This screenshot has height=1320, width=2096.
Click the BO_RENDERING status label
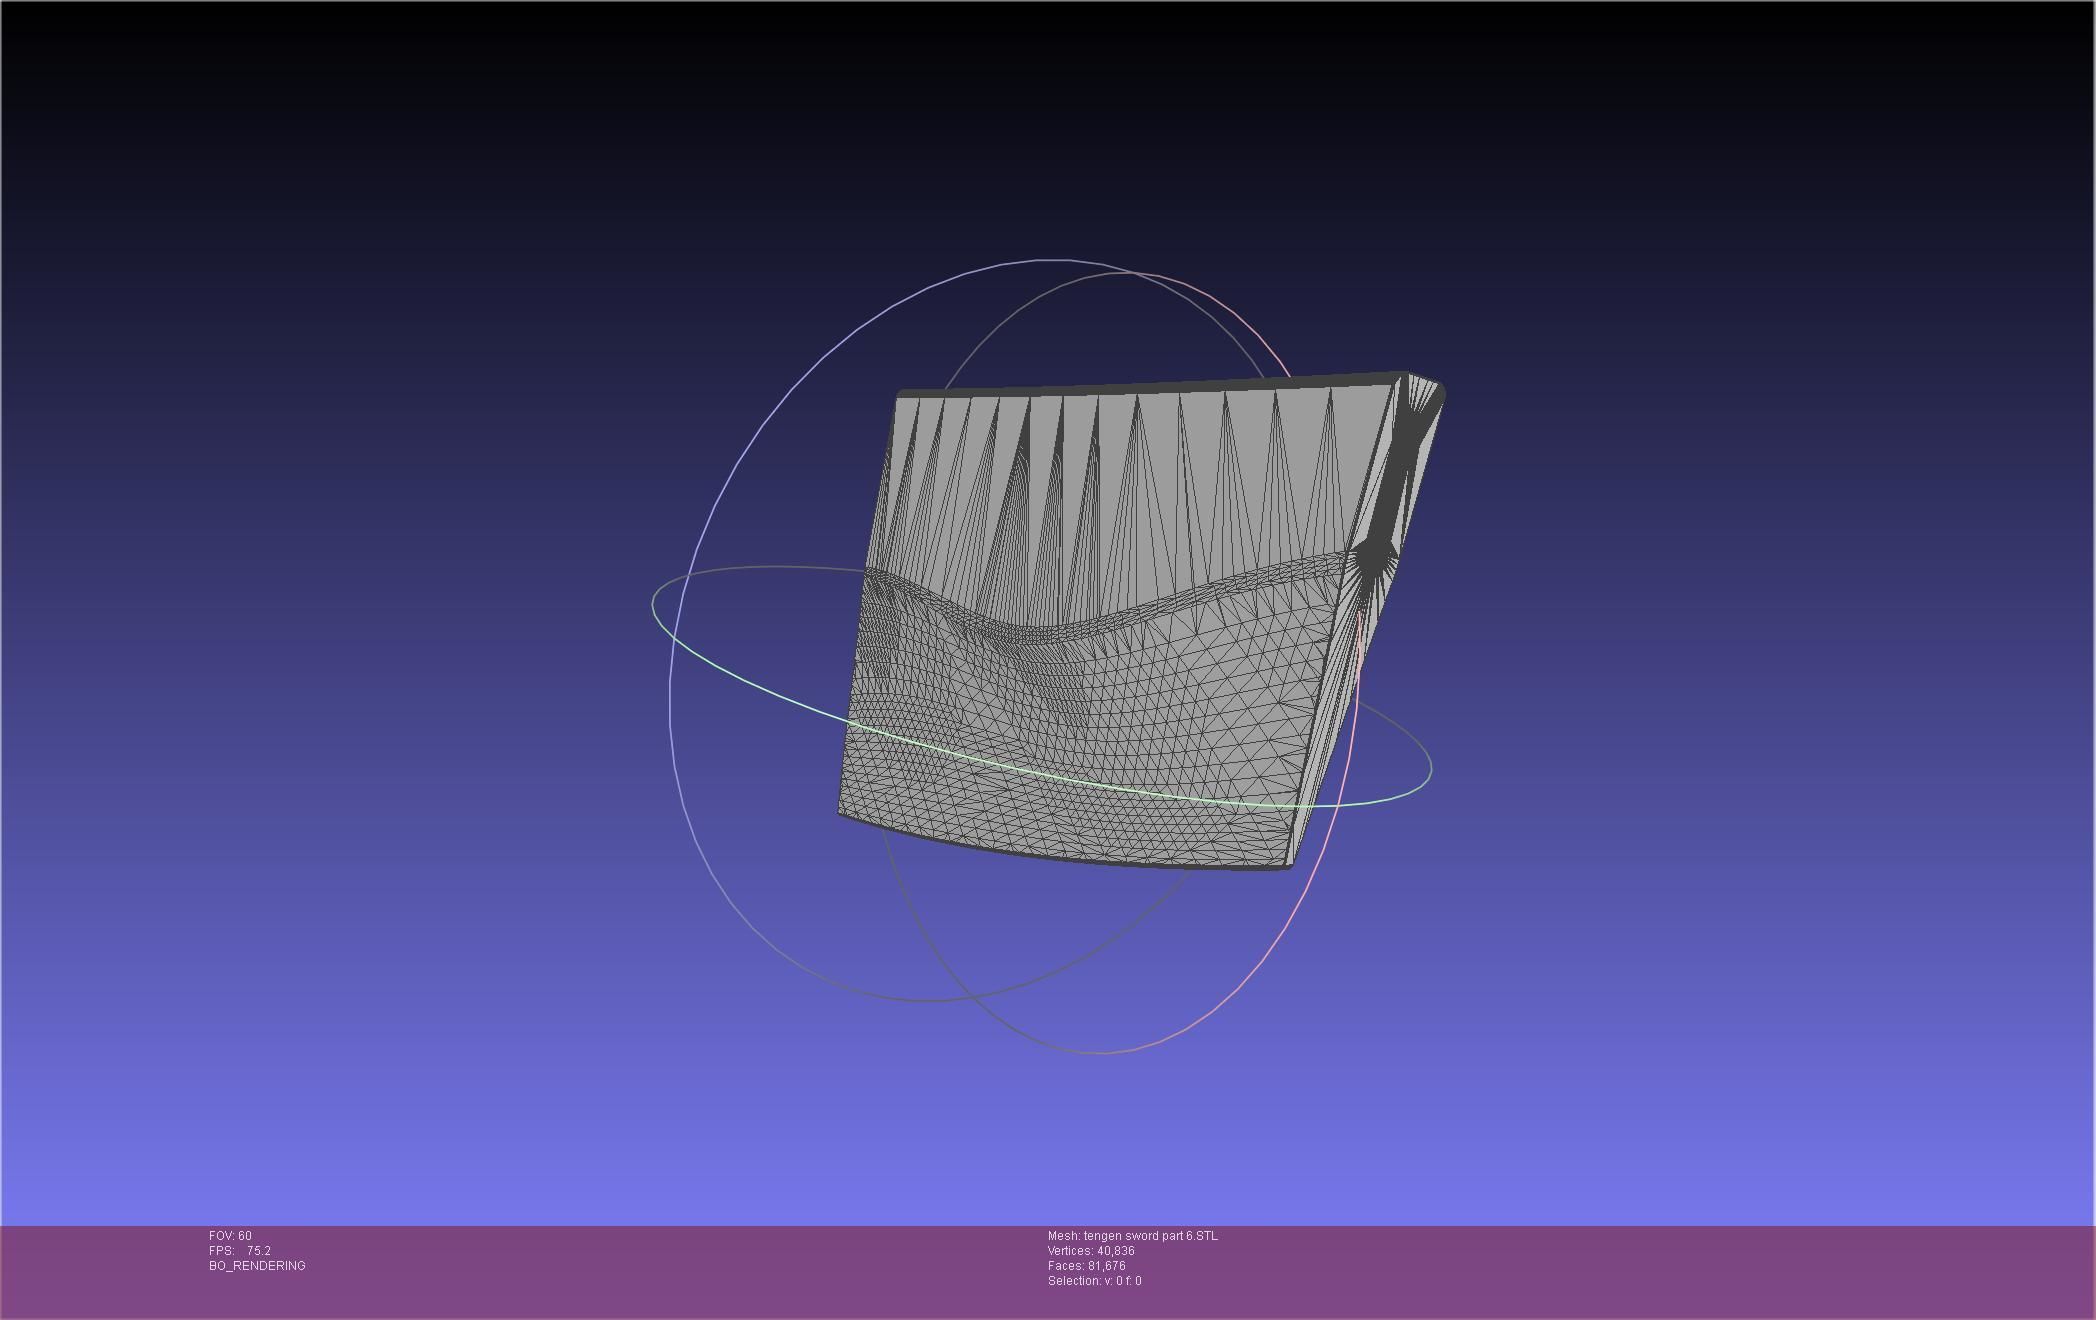click(257, 1266)
